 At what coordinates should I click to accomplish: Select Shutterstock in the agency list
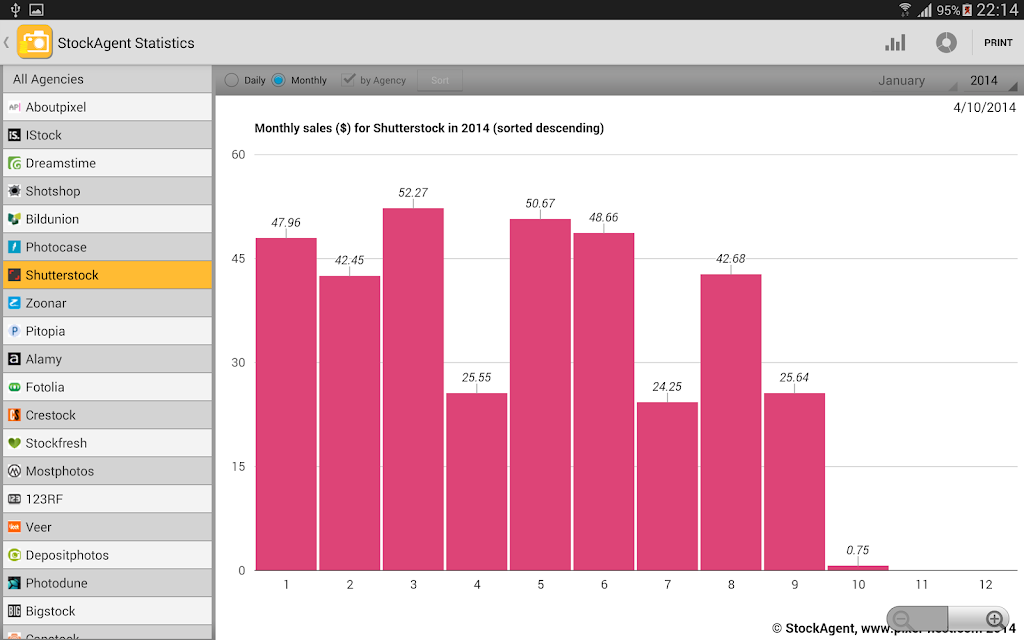pyautogui.click(x=107, y=275)
